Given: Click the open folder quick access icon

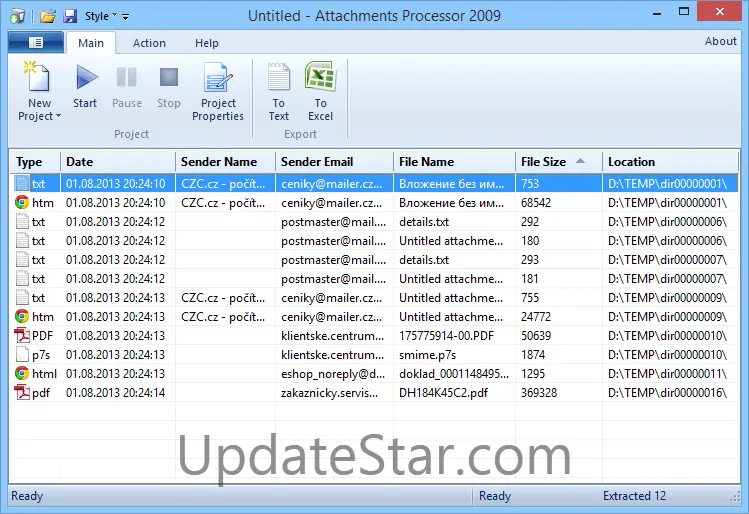Looking at the screenshot, I should pos(48,17).
